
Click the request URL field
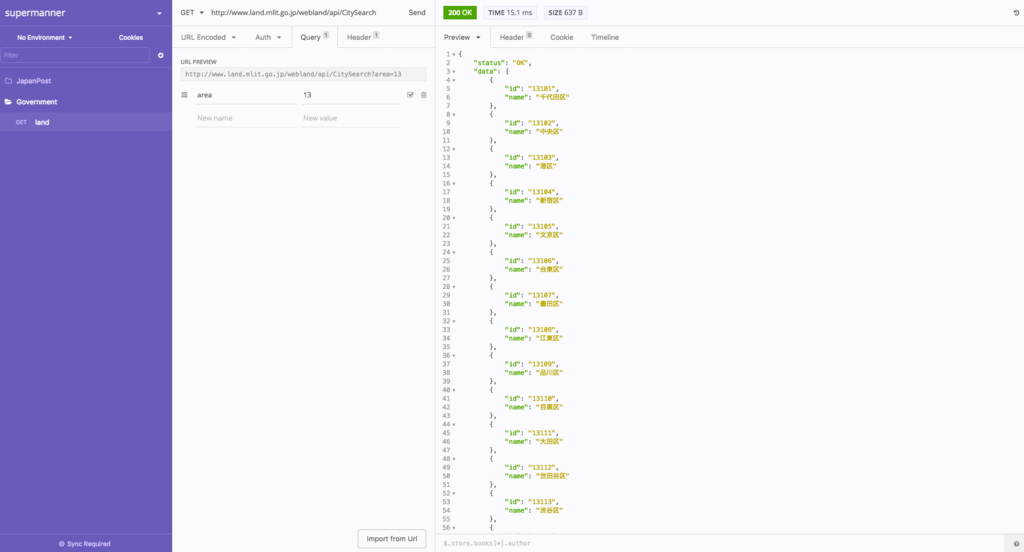(304, 12)
